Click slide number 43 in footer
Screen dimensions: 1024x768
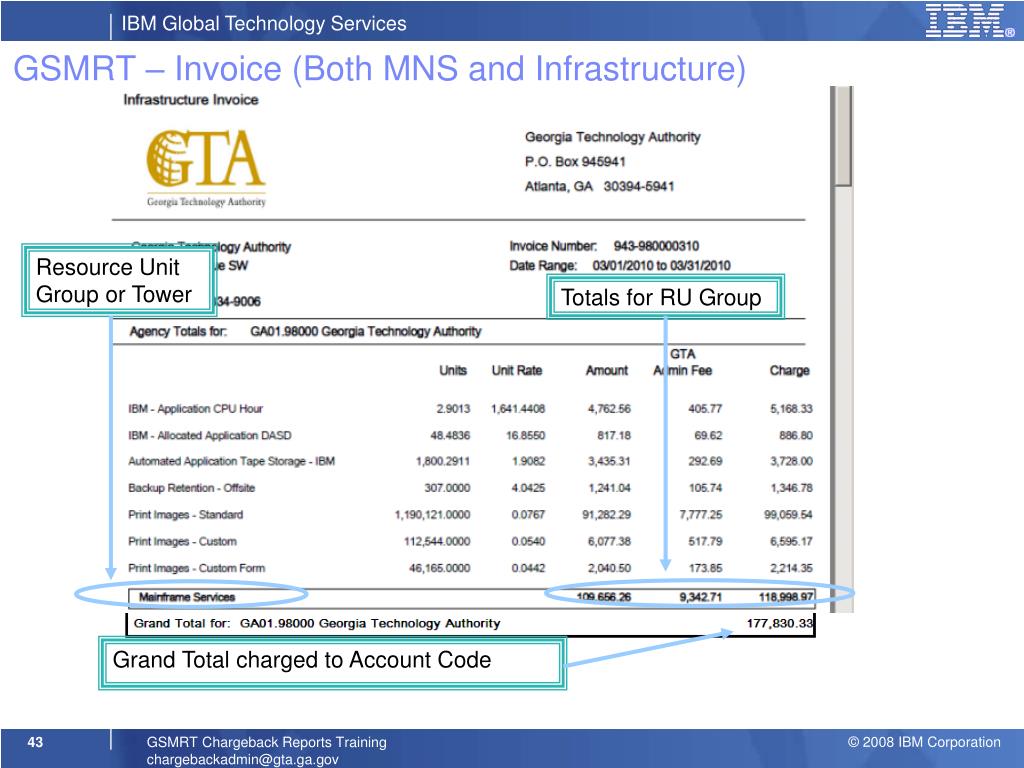click(x=35, y=743)
